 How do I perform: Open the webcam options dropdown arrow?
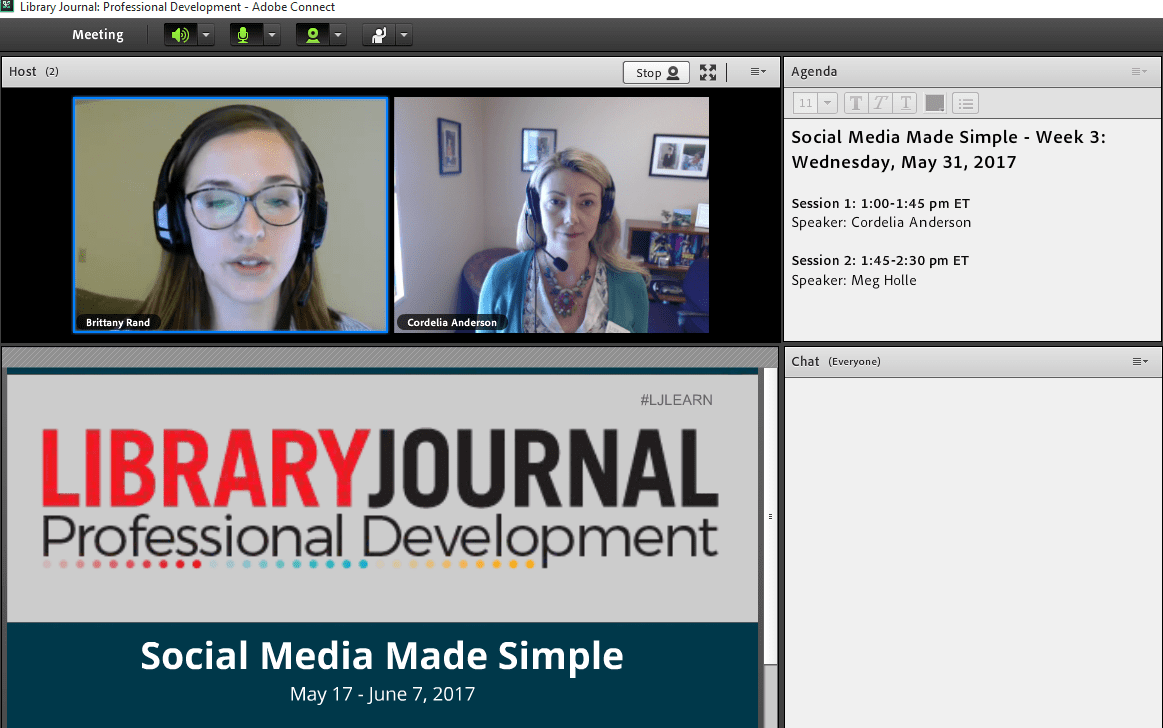[x=338, y=35]
